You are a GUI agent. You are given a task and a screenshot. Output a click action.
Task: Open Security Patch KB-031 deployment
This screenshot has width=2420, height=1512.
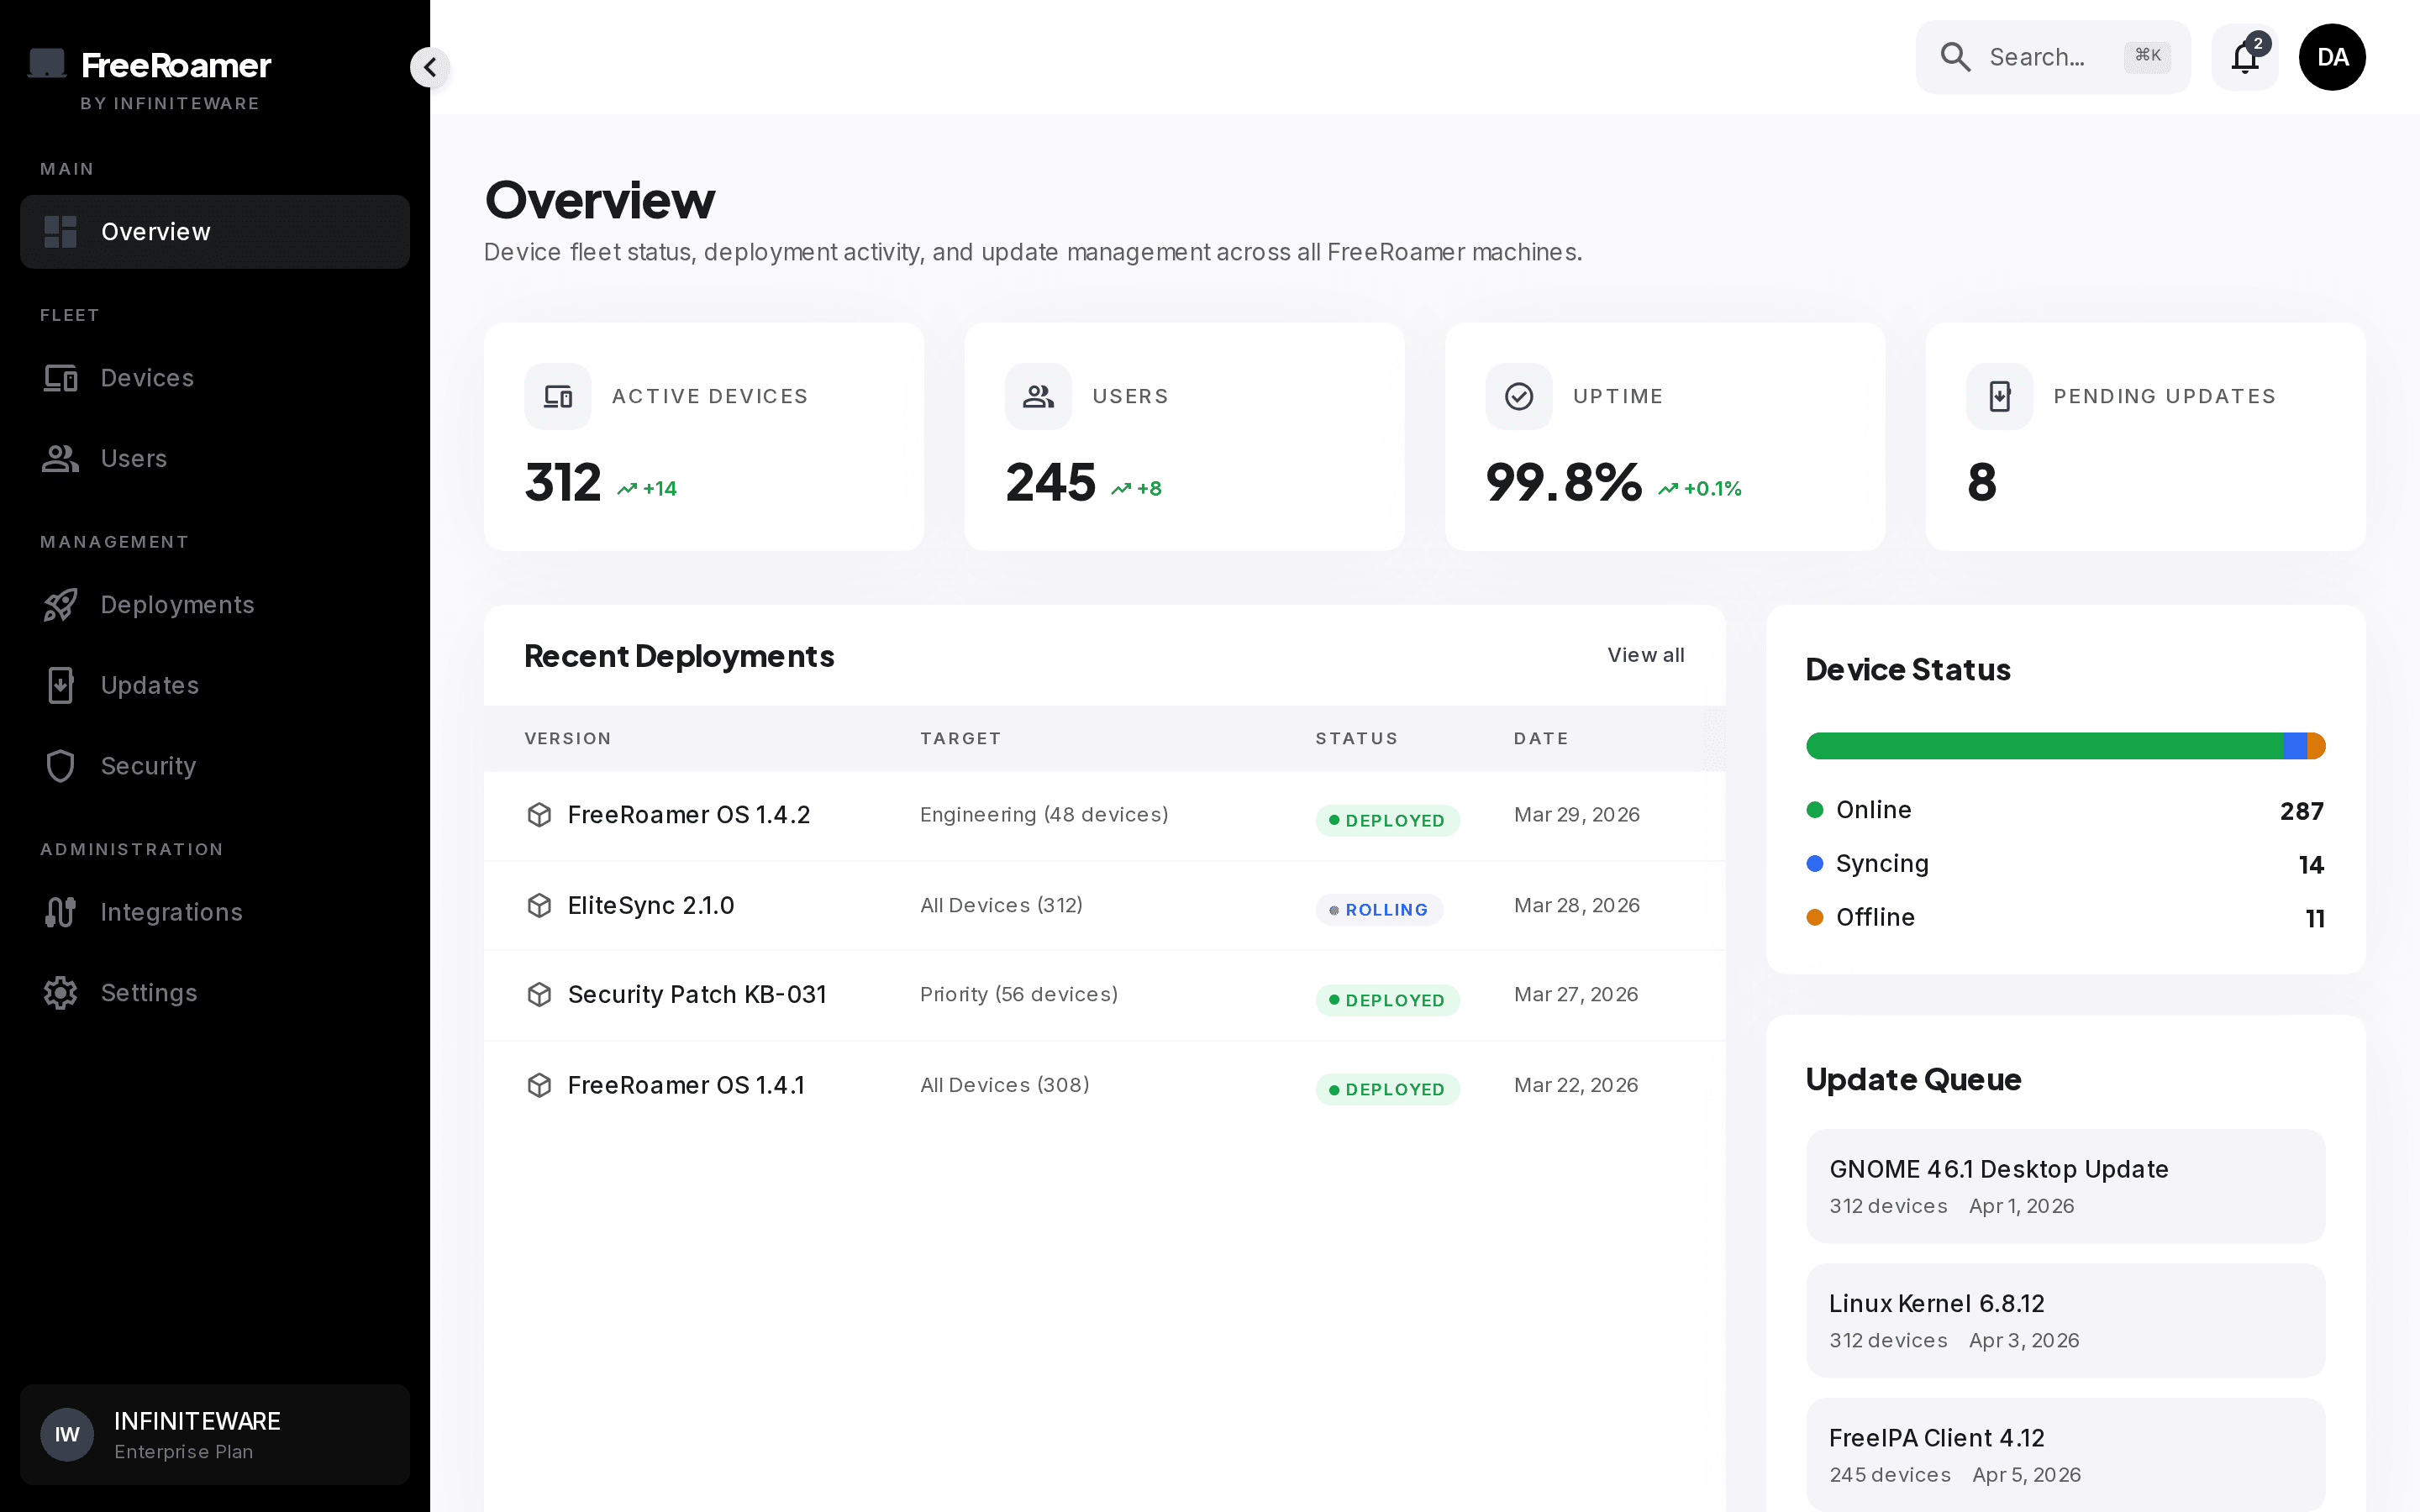pos(1104,995)
